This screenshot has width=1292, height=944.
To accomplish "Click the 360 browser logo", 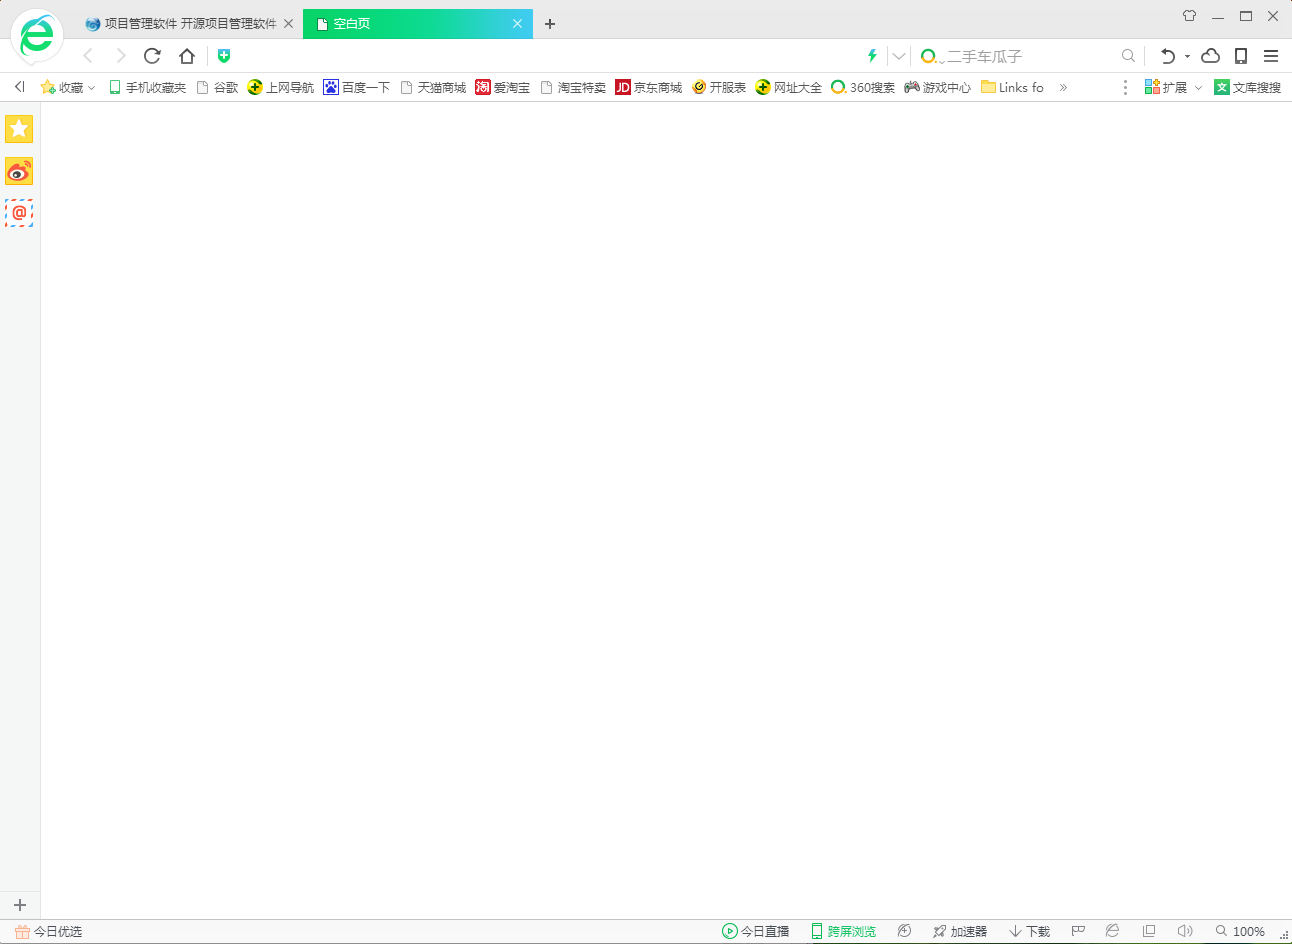I will click(37, 37).
